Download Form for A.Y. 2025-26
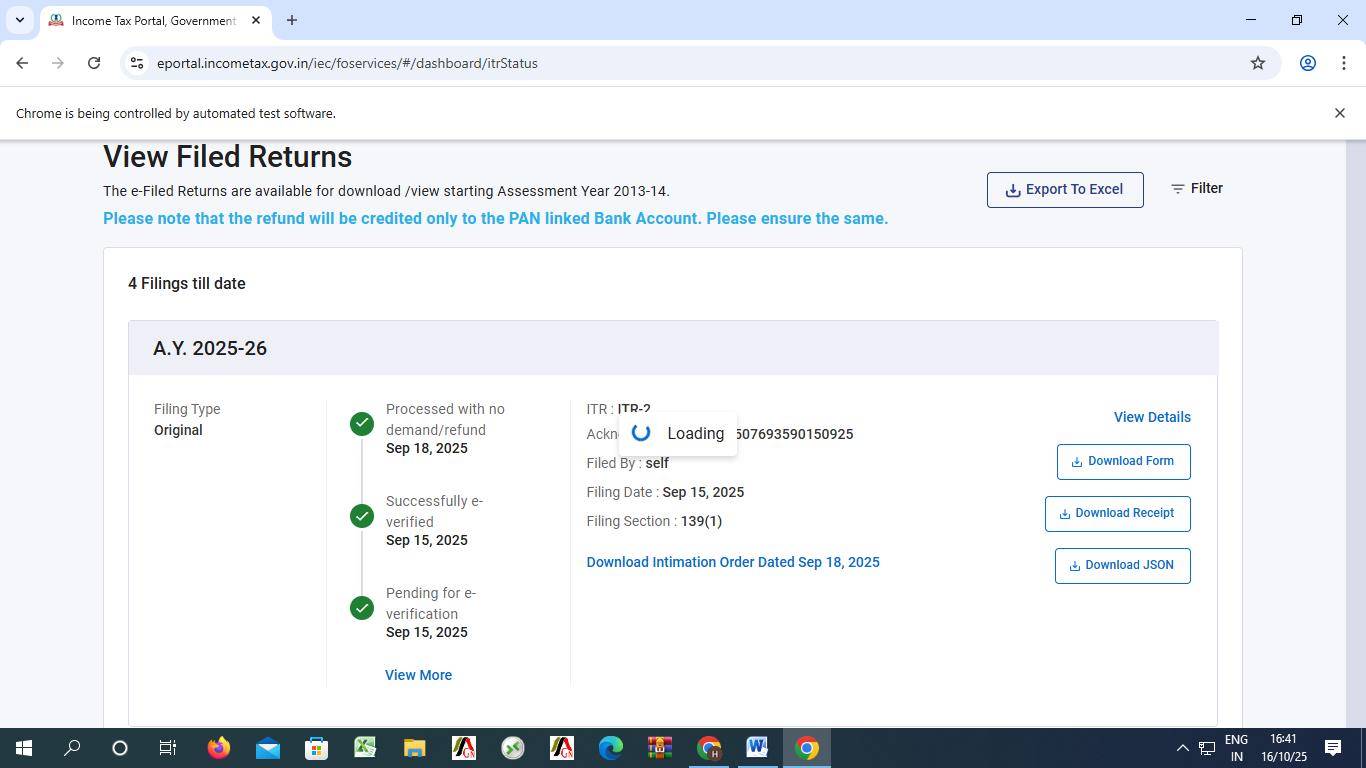The height and width of the screenshot is (768, 1366). 1122,461
